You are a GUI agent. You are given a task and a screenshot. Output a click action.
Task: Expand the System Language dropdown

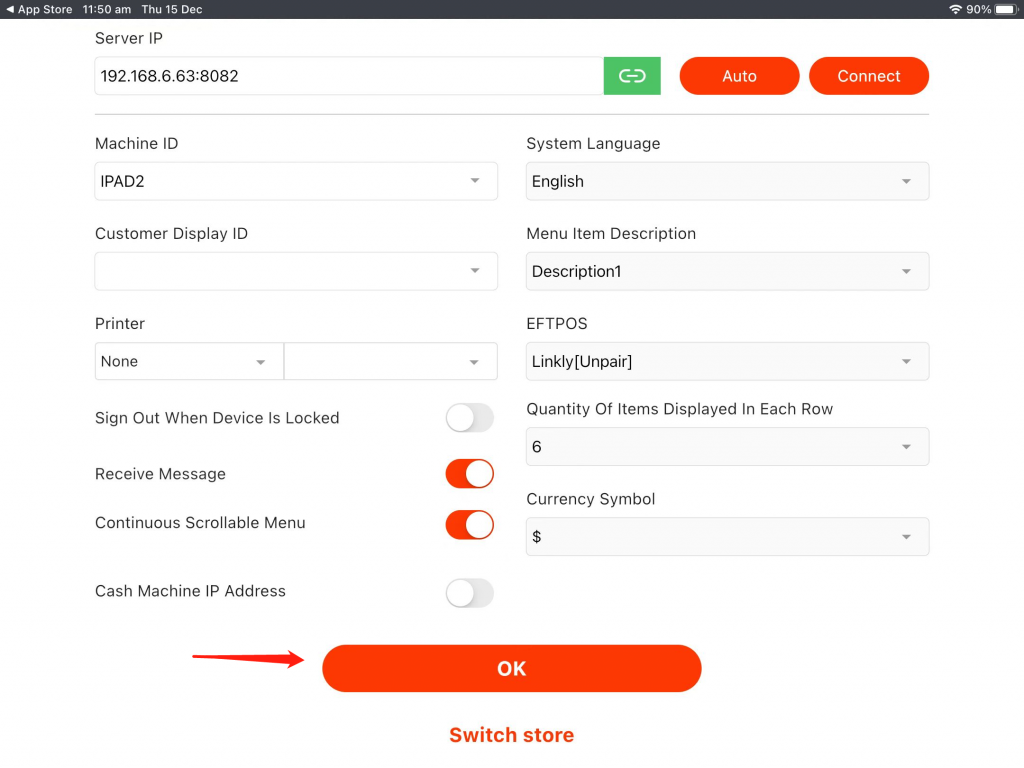coord(727,181)
